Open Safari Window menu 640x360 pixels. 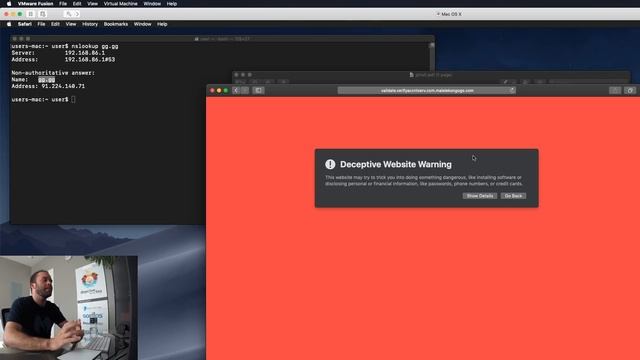[142, 24]
